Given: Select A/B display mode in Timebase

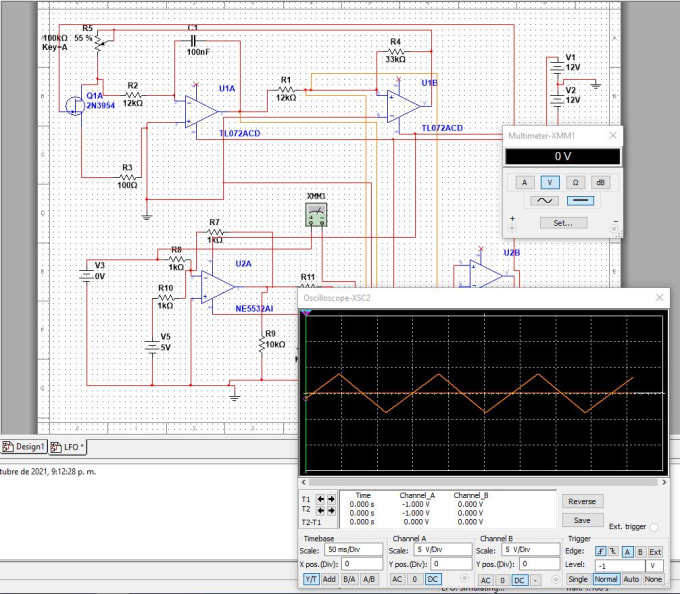Looking at the screenshot, I should coord(369,579).
